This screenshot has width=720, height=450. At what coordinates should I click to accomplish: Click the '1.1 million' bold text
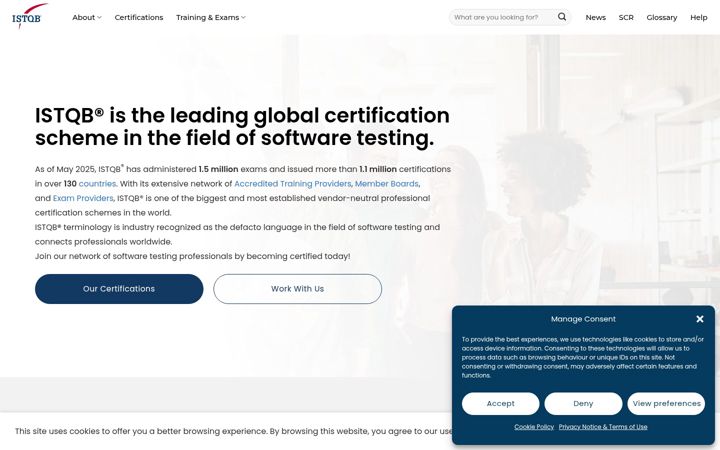[378, 169]
